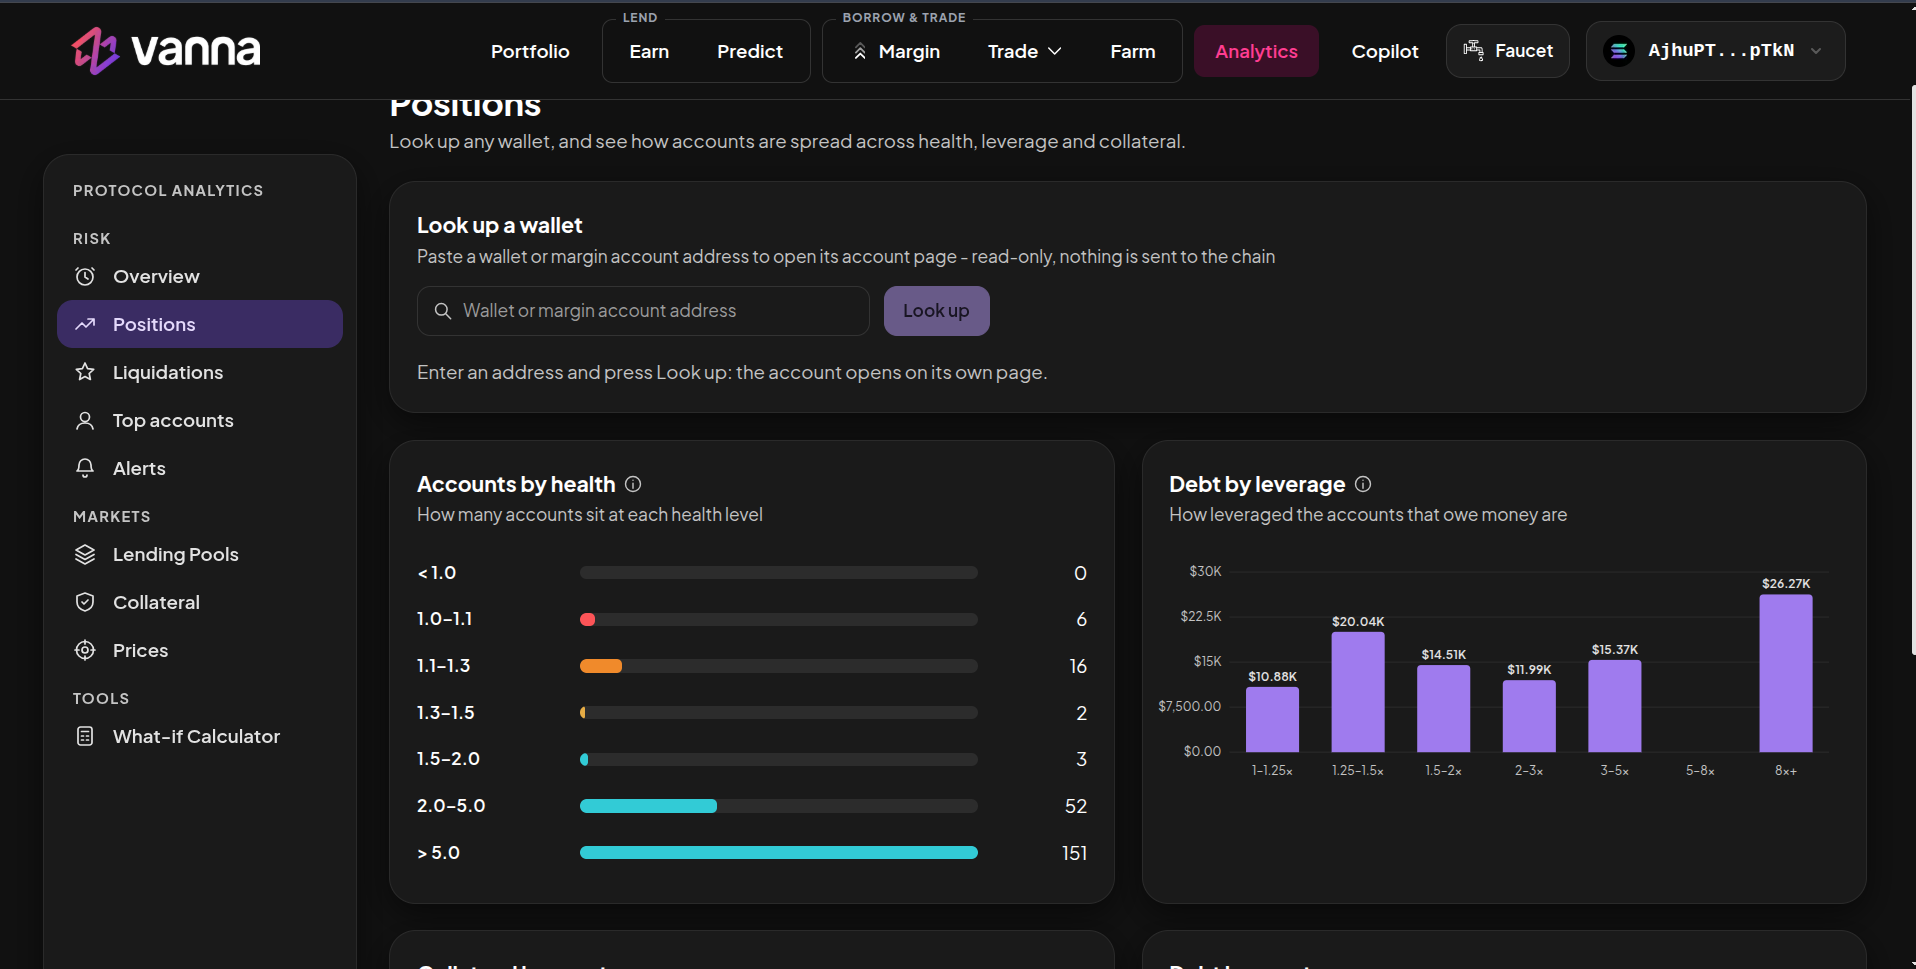Click the Top accounts person icon

click(85, 420)
